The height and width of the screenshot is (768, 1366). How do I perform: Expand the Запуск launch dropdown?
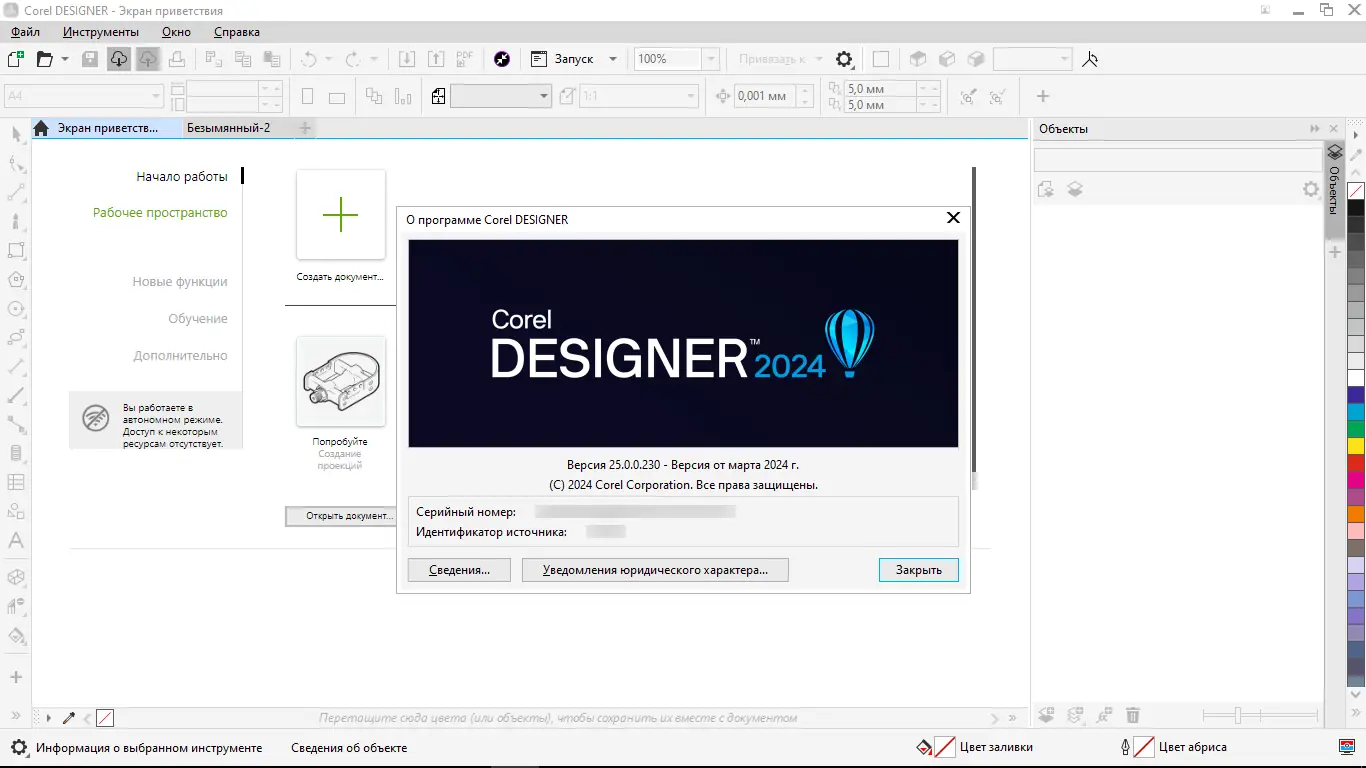pos(613,59)
